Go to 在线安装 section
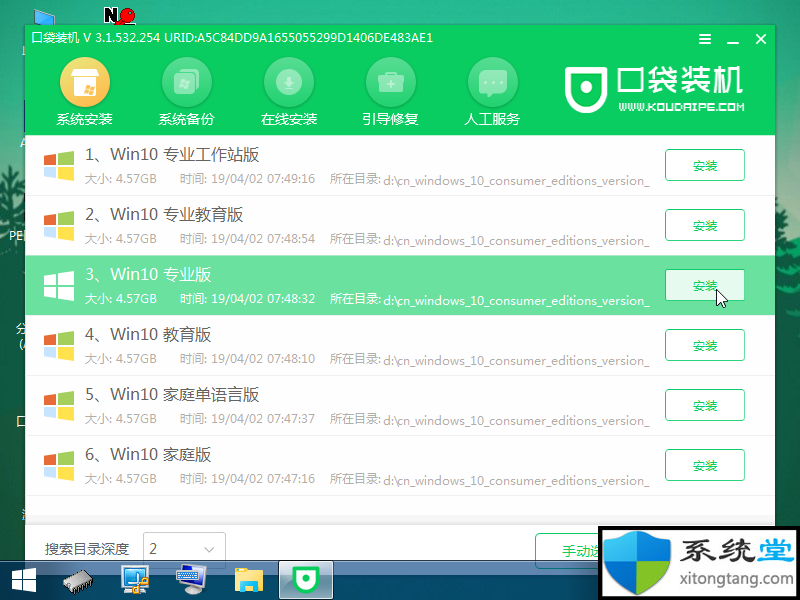This screenshot has height=600, width=800. 289,93
